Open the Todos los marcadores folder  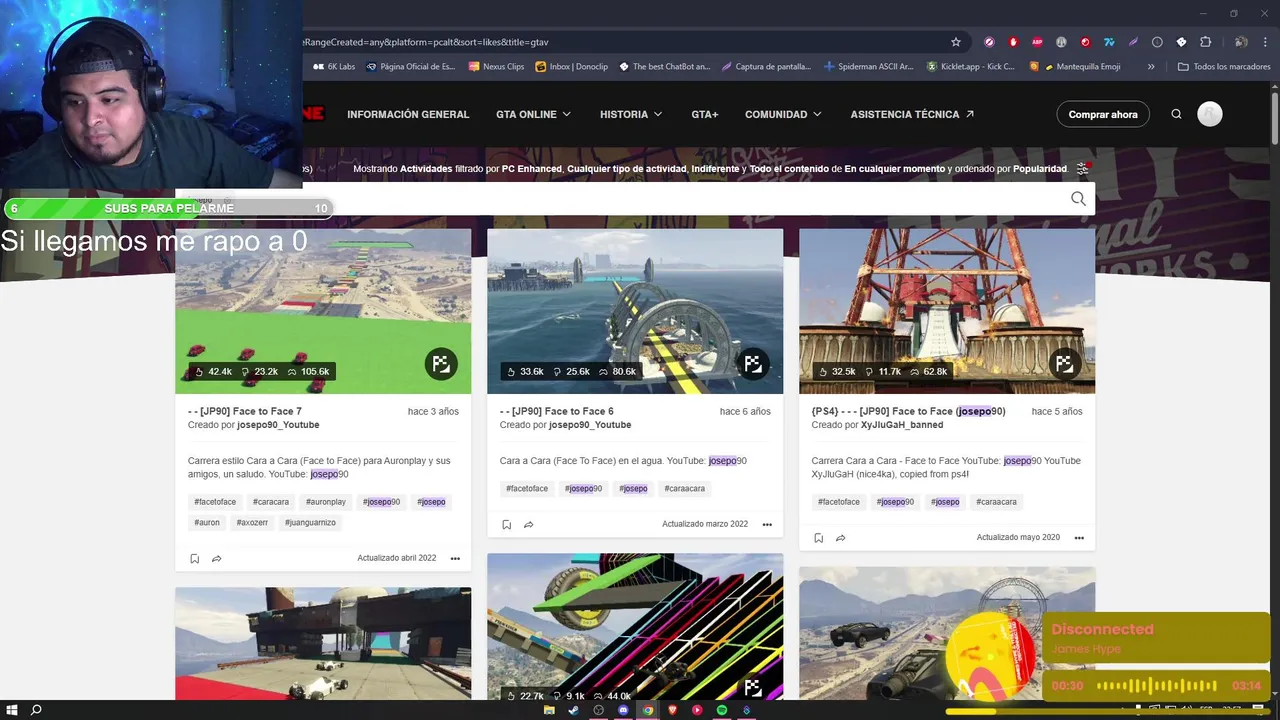[1224, 67]
